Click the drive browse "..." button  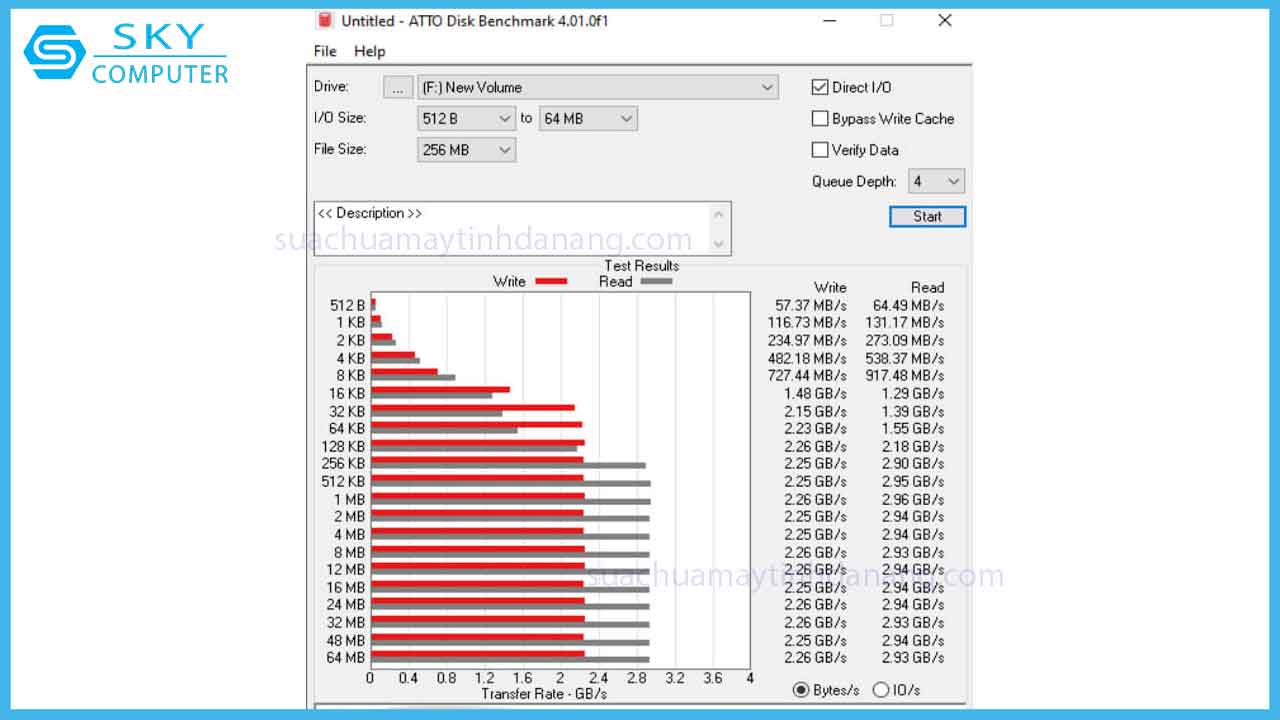(398, 87)
